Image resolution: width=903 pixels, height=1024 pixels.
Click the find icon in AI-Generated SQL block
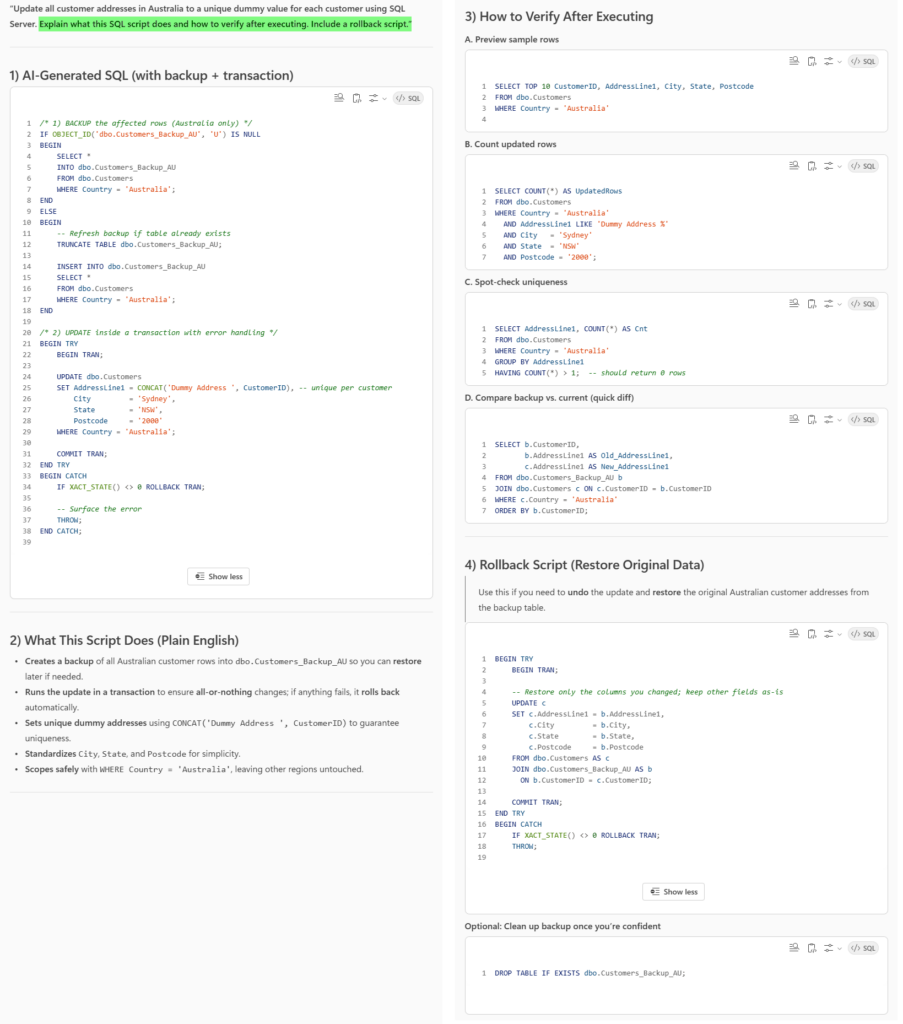coord(340,98)
